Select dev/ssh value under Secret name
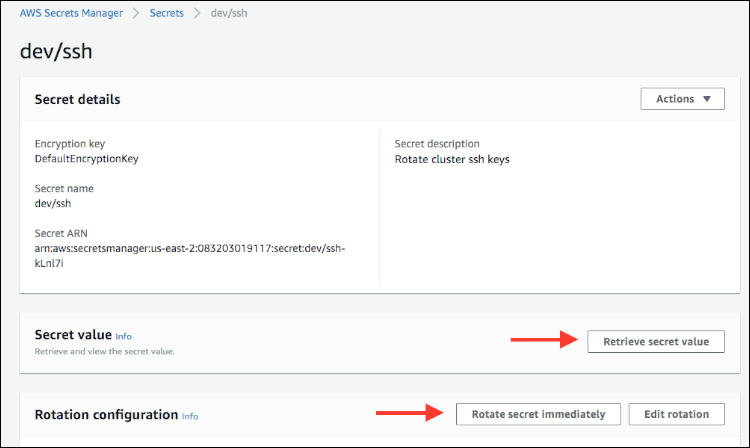 click(x=53, y=203)
